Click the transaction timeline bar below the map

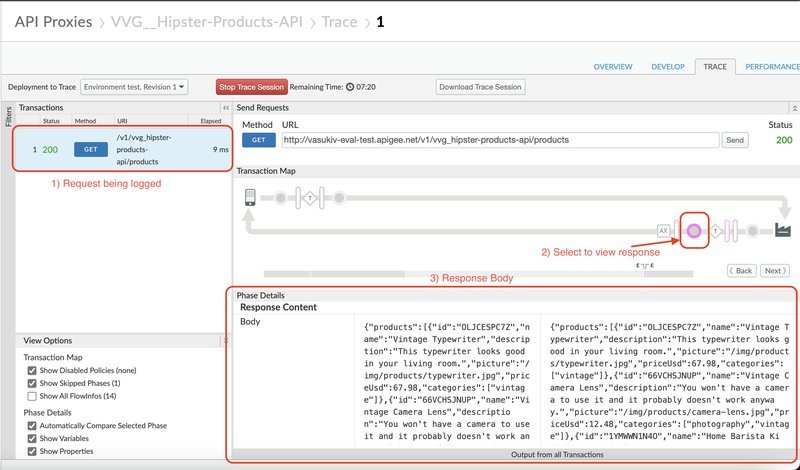point(478,274)
